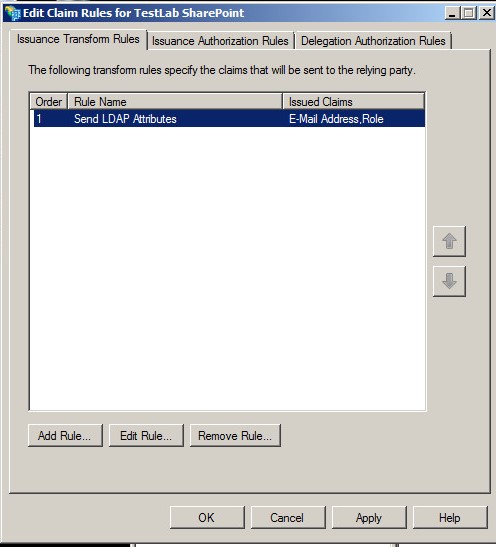Move selected rule up with arrow button
This screenshot has height=547, width=496.
(449, 241)
